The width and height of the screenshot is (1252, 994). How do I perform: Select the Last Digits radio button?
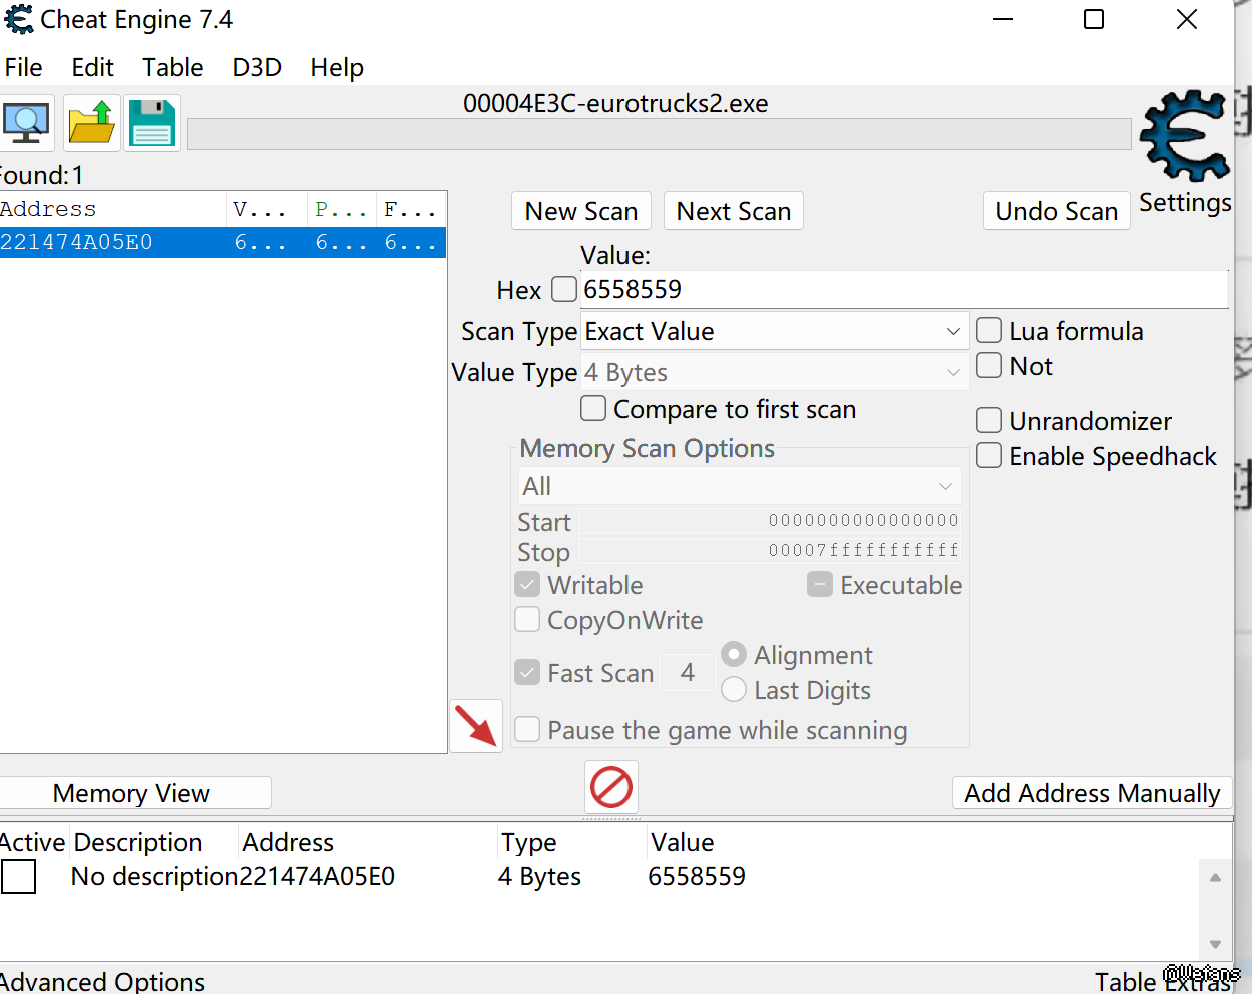pos(734,689)
